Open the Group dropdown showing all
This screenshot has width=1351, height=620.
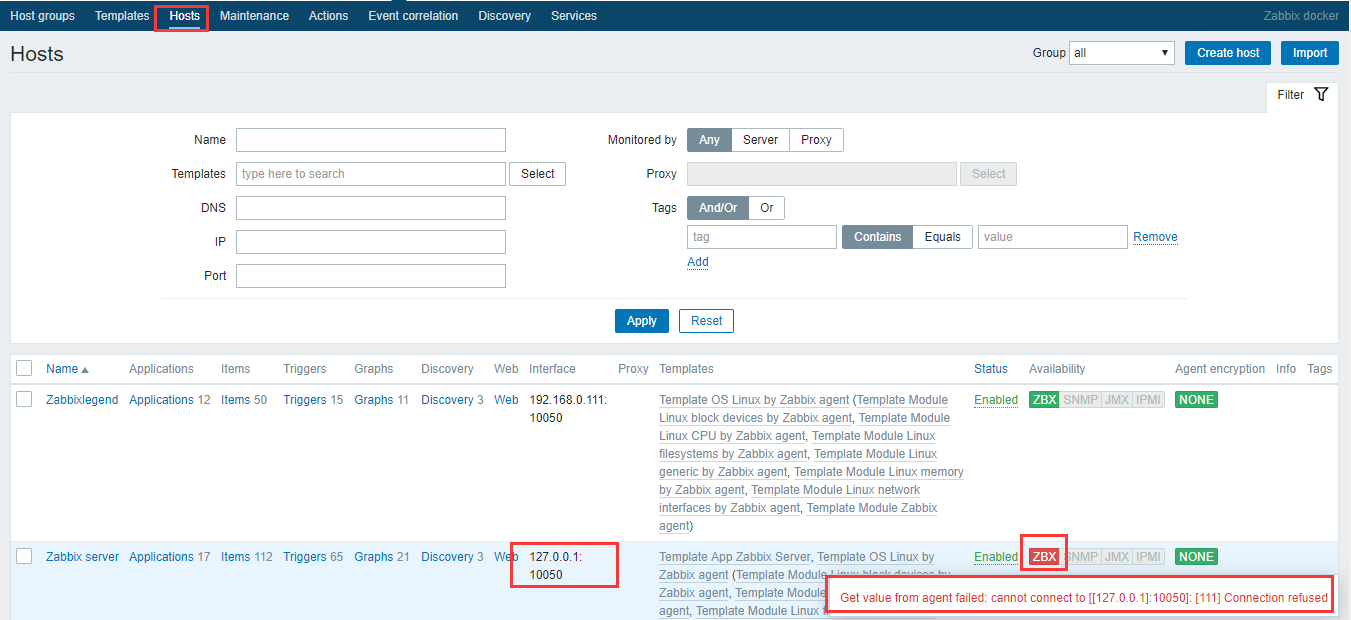point(1121,52)
